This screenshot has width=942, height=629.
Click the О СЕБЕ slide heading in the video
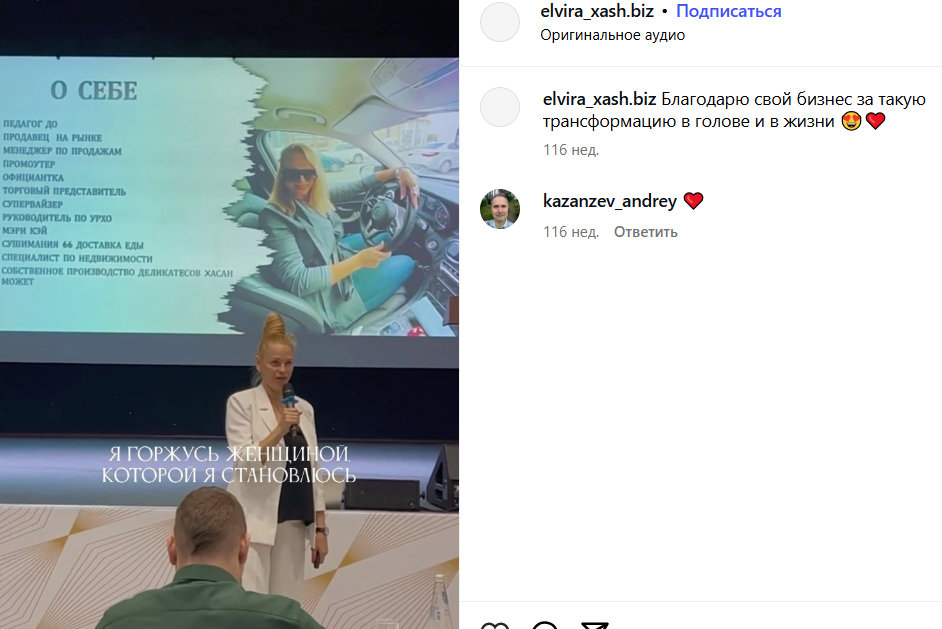pos(94,91)
